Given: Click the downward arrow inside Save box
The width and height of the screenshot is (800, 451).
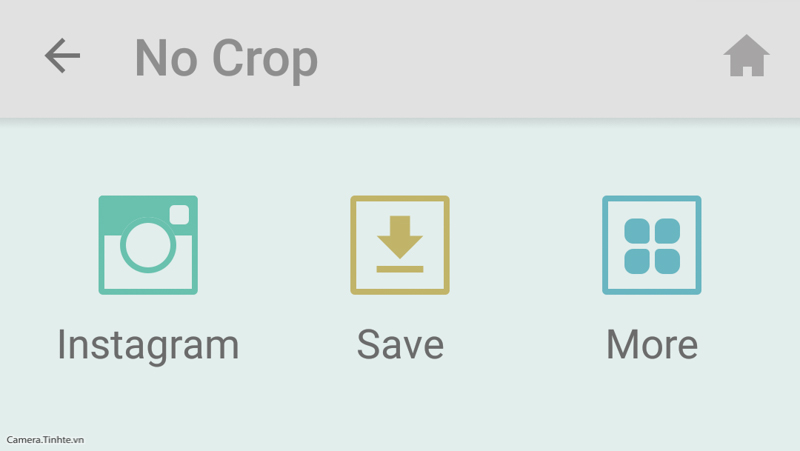Looking at the screenshot, I should click(x=400, y=237).
